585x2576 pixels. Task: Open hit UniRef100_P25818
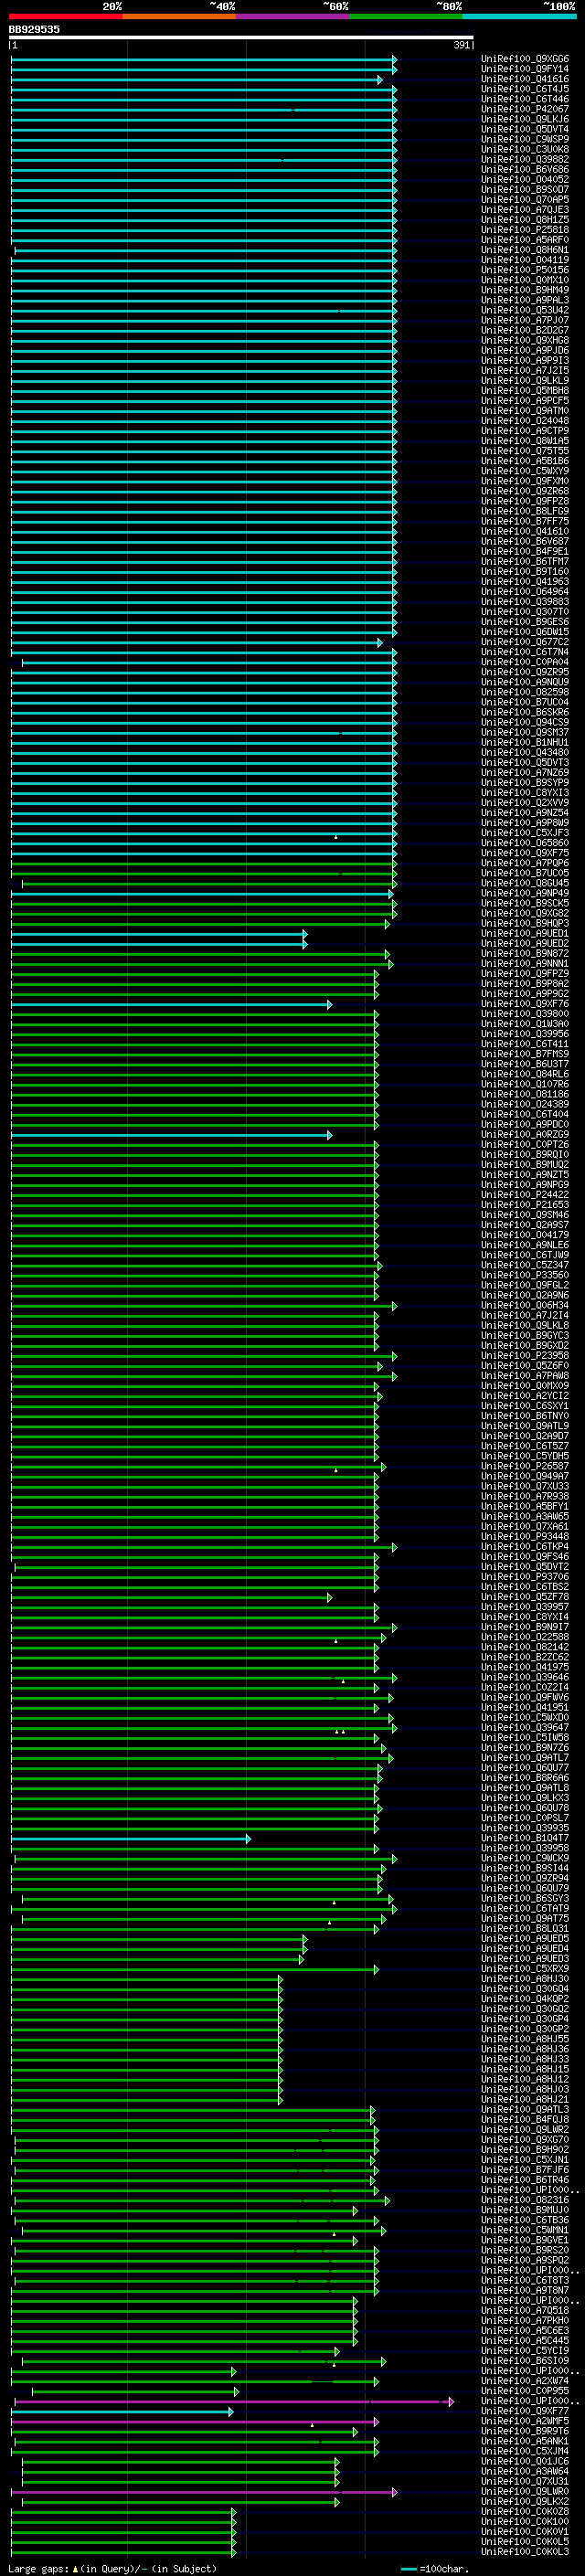525,230
